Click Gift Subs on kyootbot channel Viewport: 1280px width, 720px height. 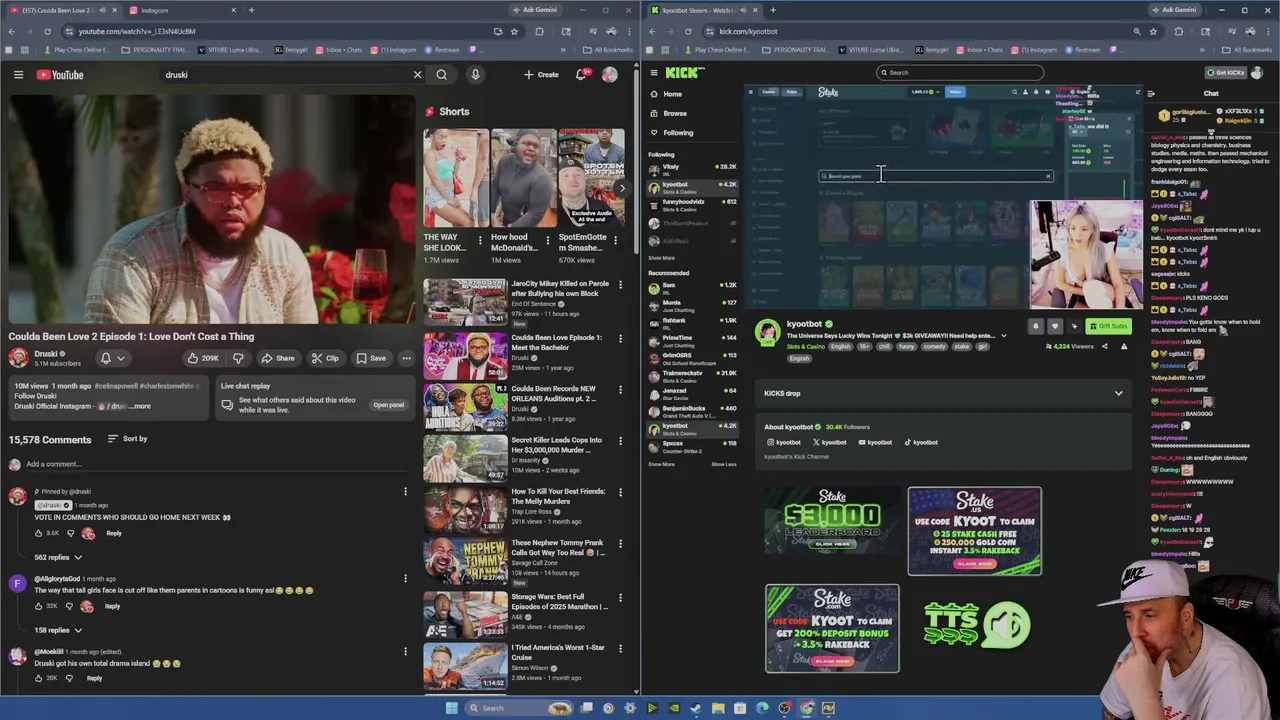point(1108,326)
